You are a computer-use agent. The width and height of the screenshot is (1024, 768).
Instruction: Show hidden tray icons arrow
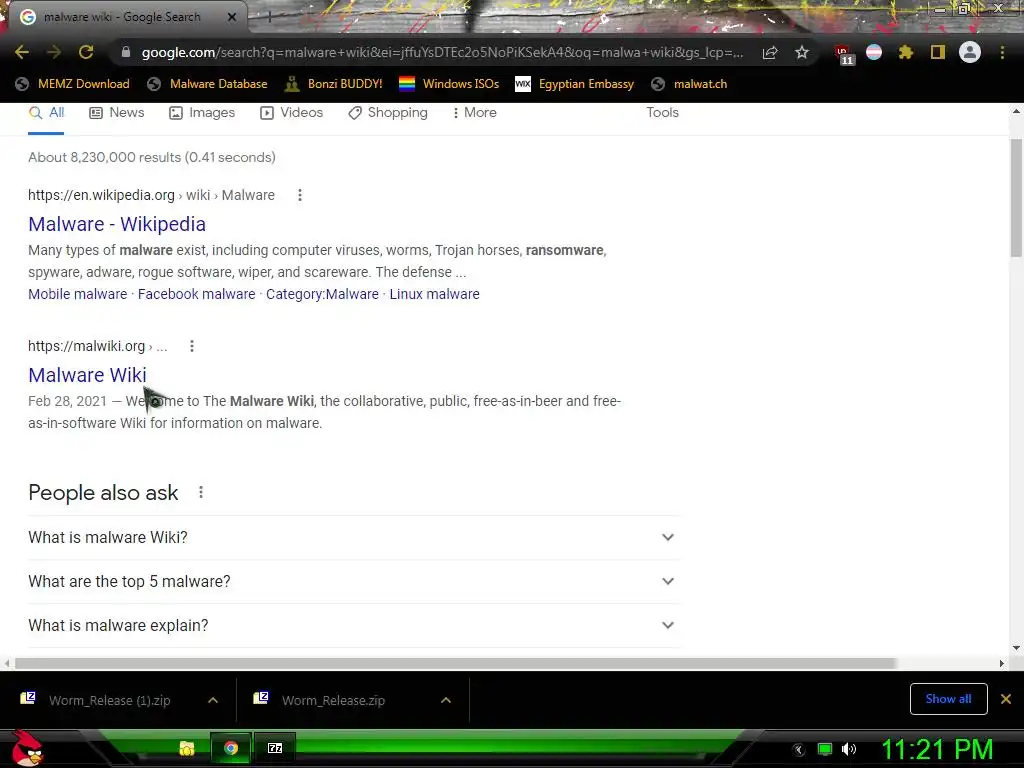tap(799, 750)
